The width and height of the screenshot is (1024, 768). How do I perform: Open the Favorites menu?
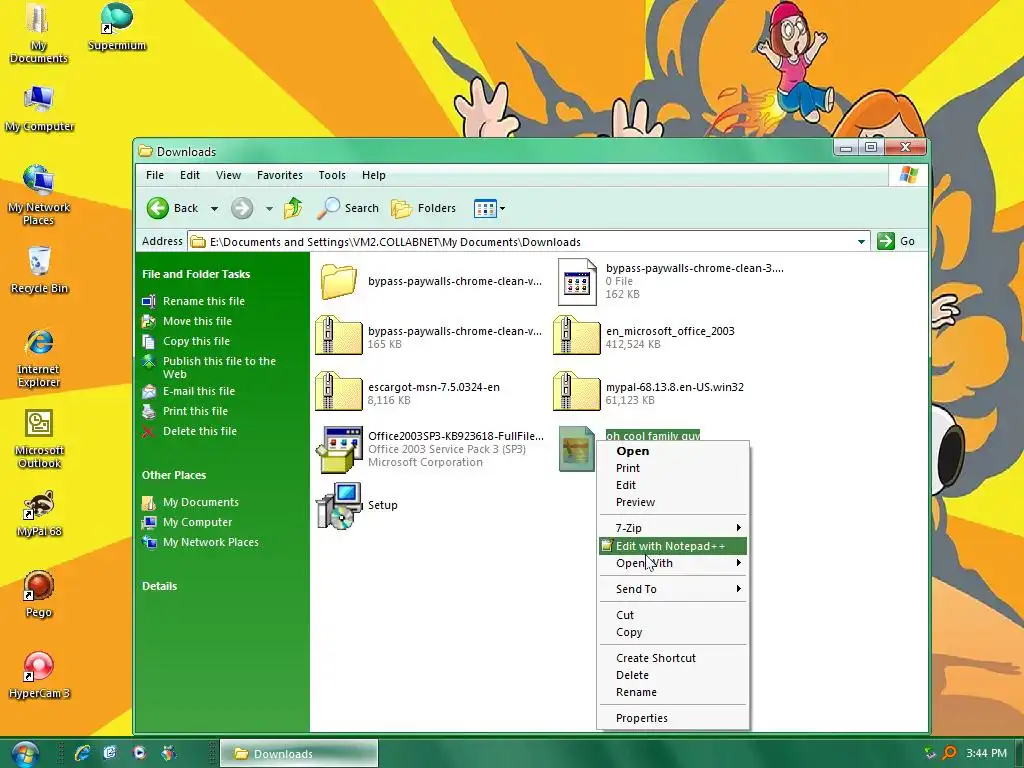click(280, 175)
